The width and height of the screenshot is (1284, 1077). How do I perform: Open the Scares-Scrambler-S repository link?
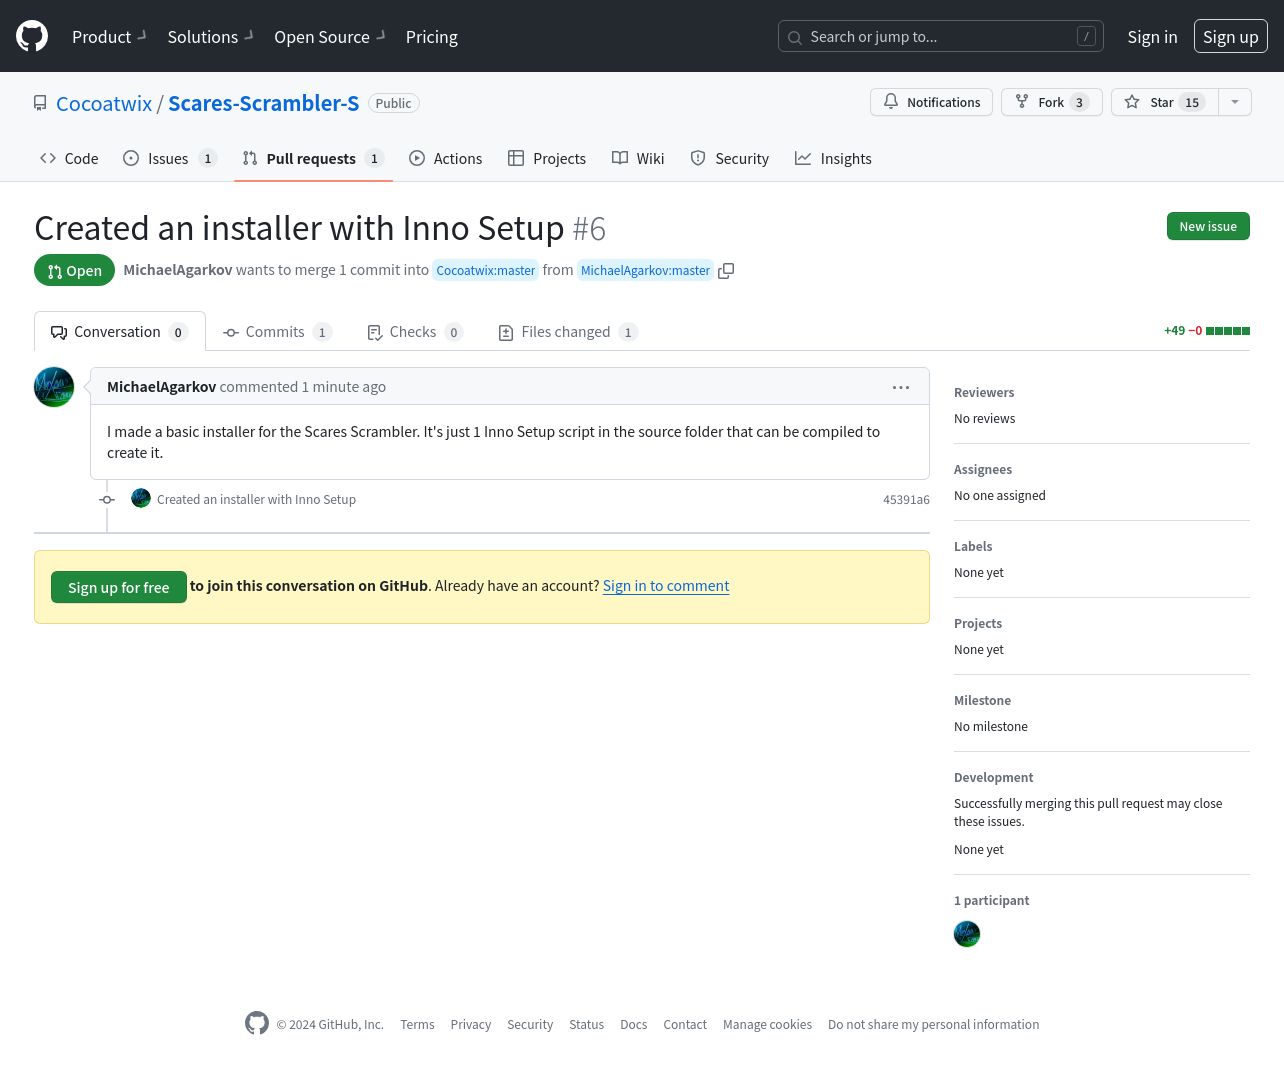click(x=263, y=103)
